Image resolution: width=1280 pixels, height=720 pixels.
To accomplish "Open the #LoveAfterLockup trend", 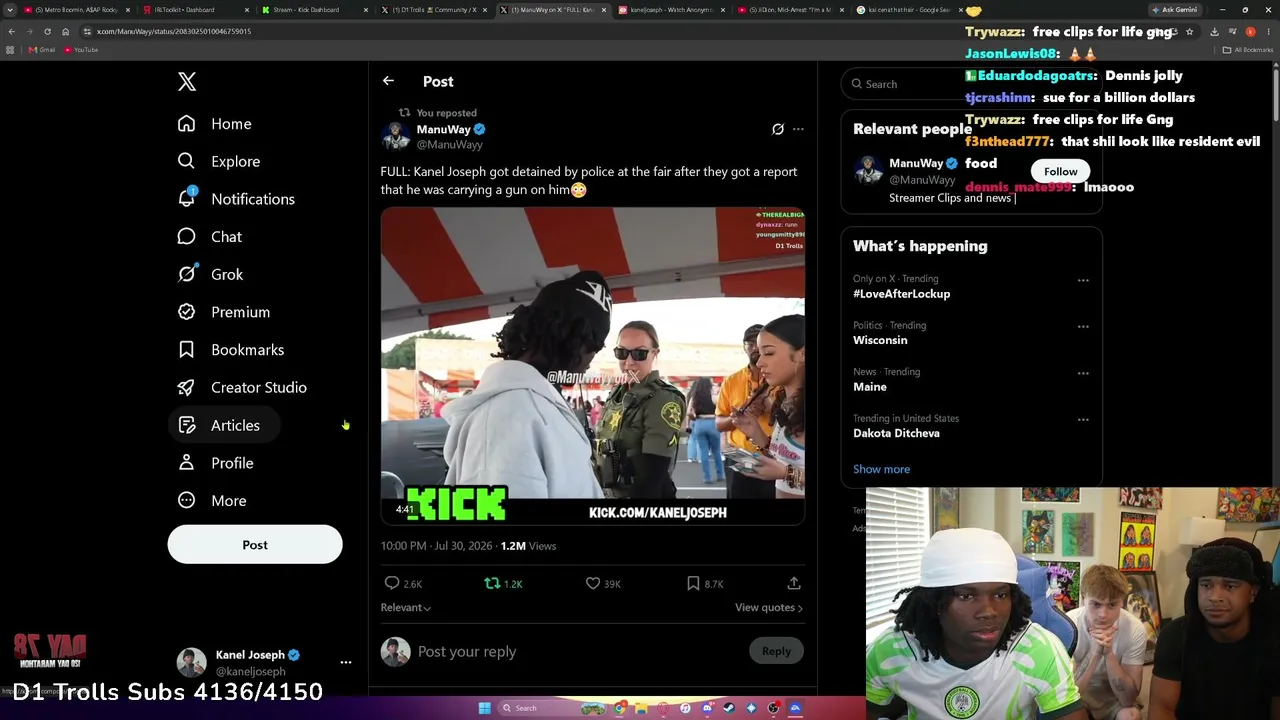I will click(901, 294).
